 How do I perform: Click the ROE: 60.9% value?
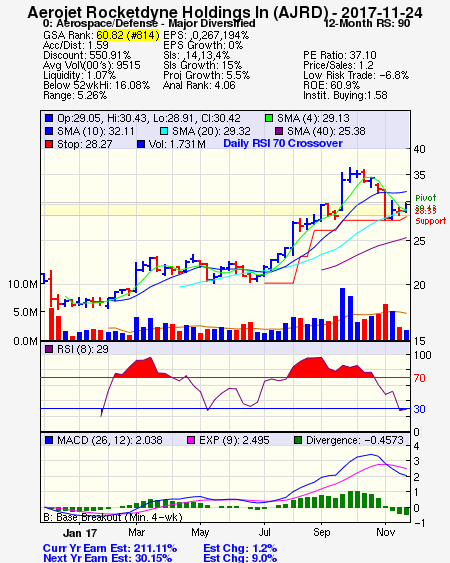[x=331, y=85]
